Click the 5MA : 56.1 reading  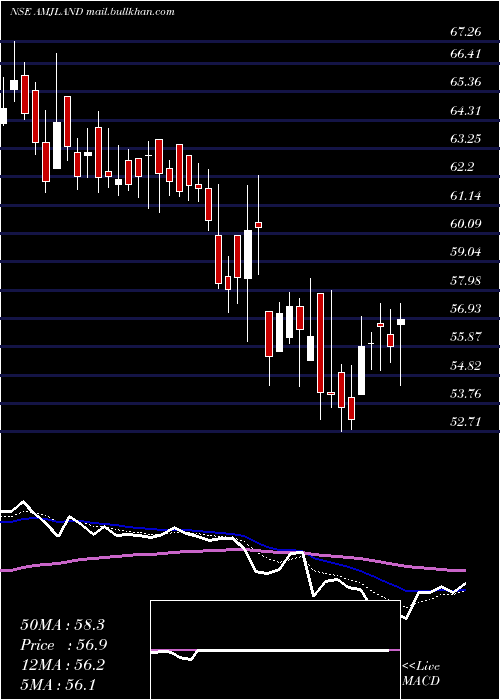click(x=58, y=685)
